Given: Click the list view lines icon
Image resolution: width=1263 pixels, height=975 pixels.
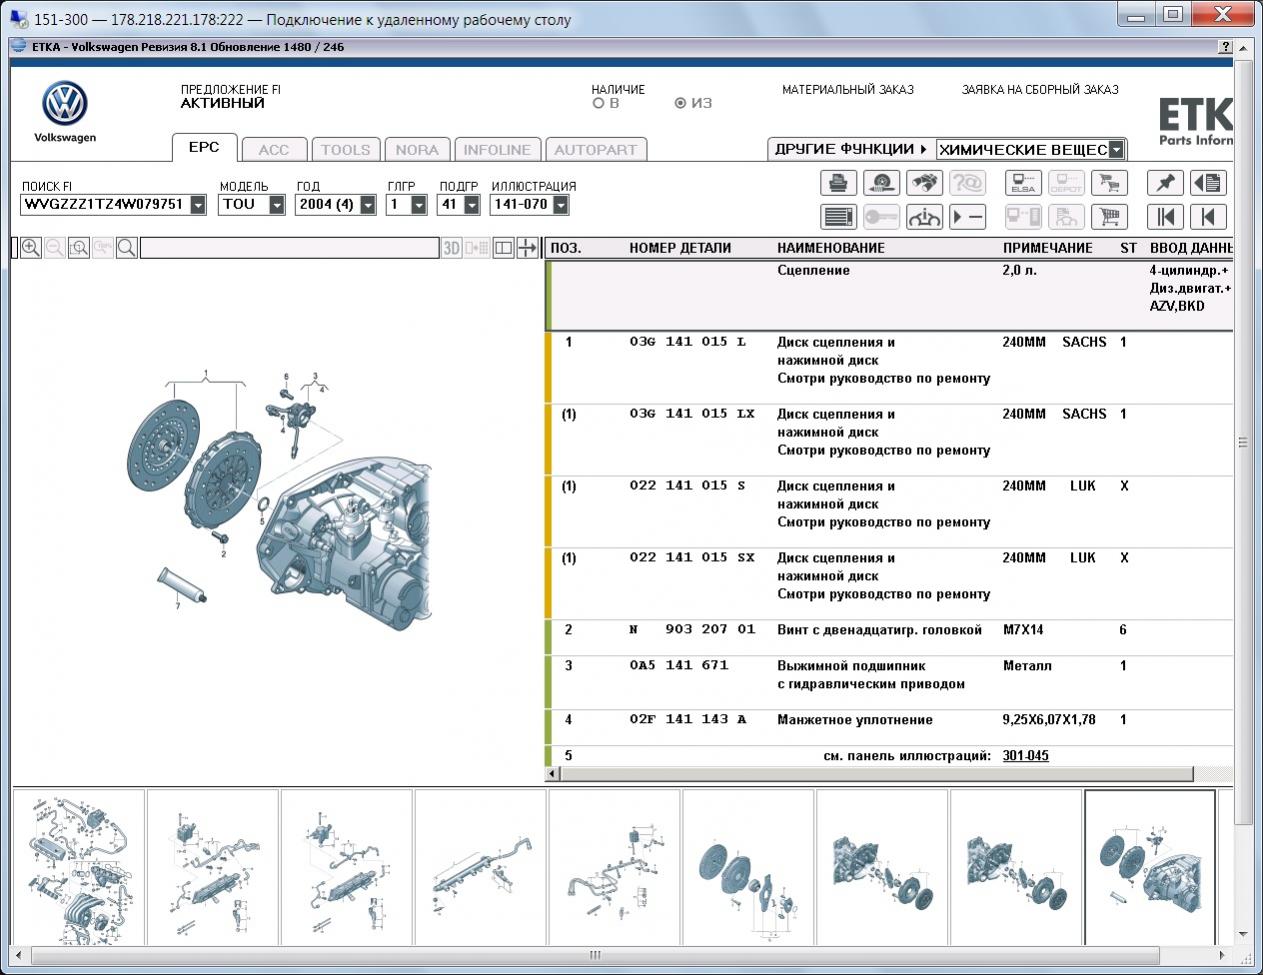Looking at the screenshot, I should coord(838,216).
